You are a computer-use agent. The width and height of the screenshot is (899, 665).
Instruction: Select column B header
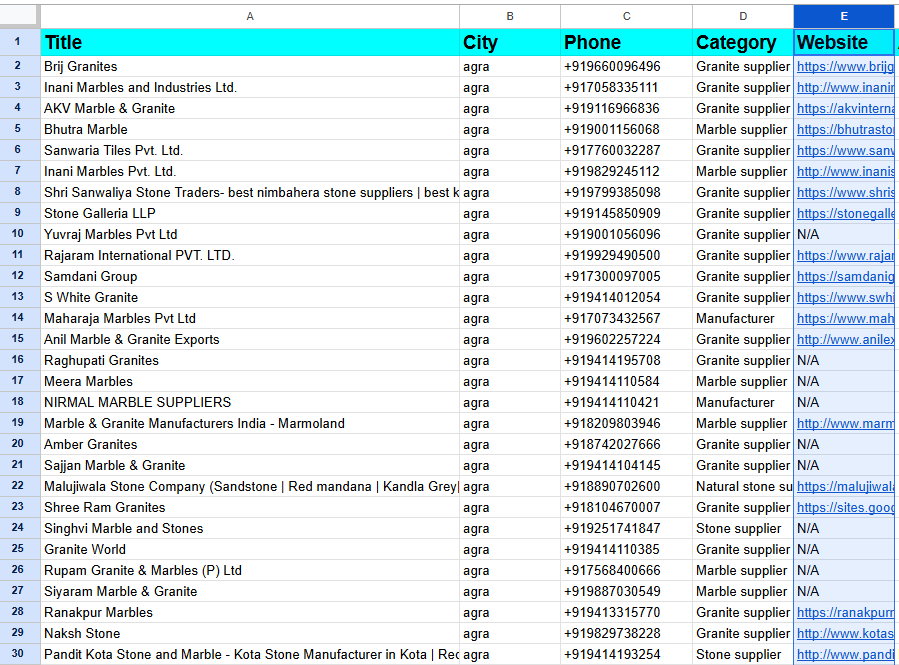pyautogui.click(x=510, y=16)
